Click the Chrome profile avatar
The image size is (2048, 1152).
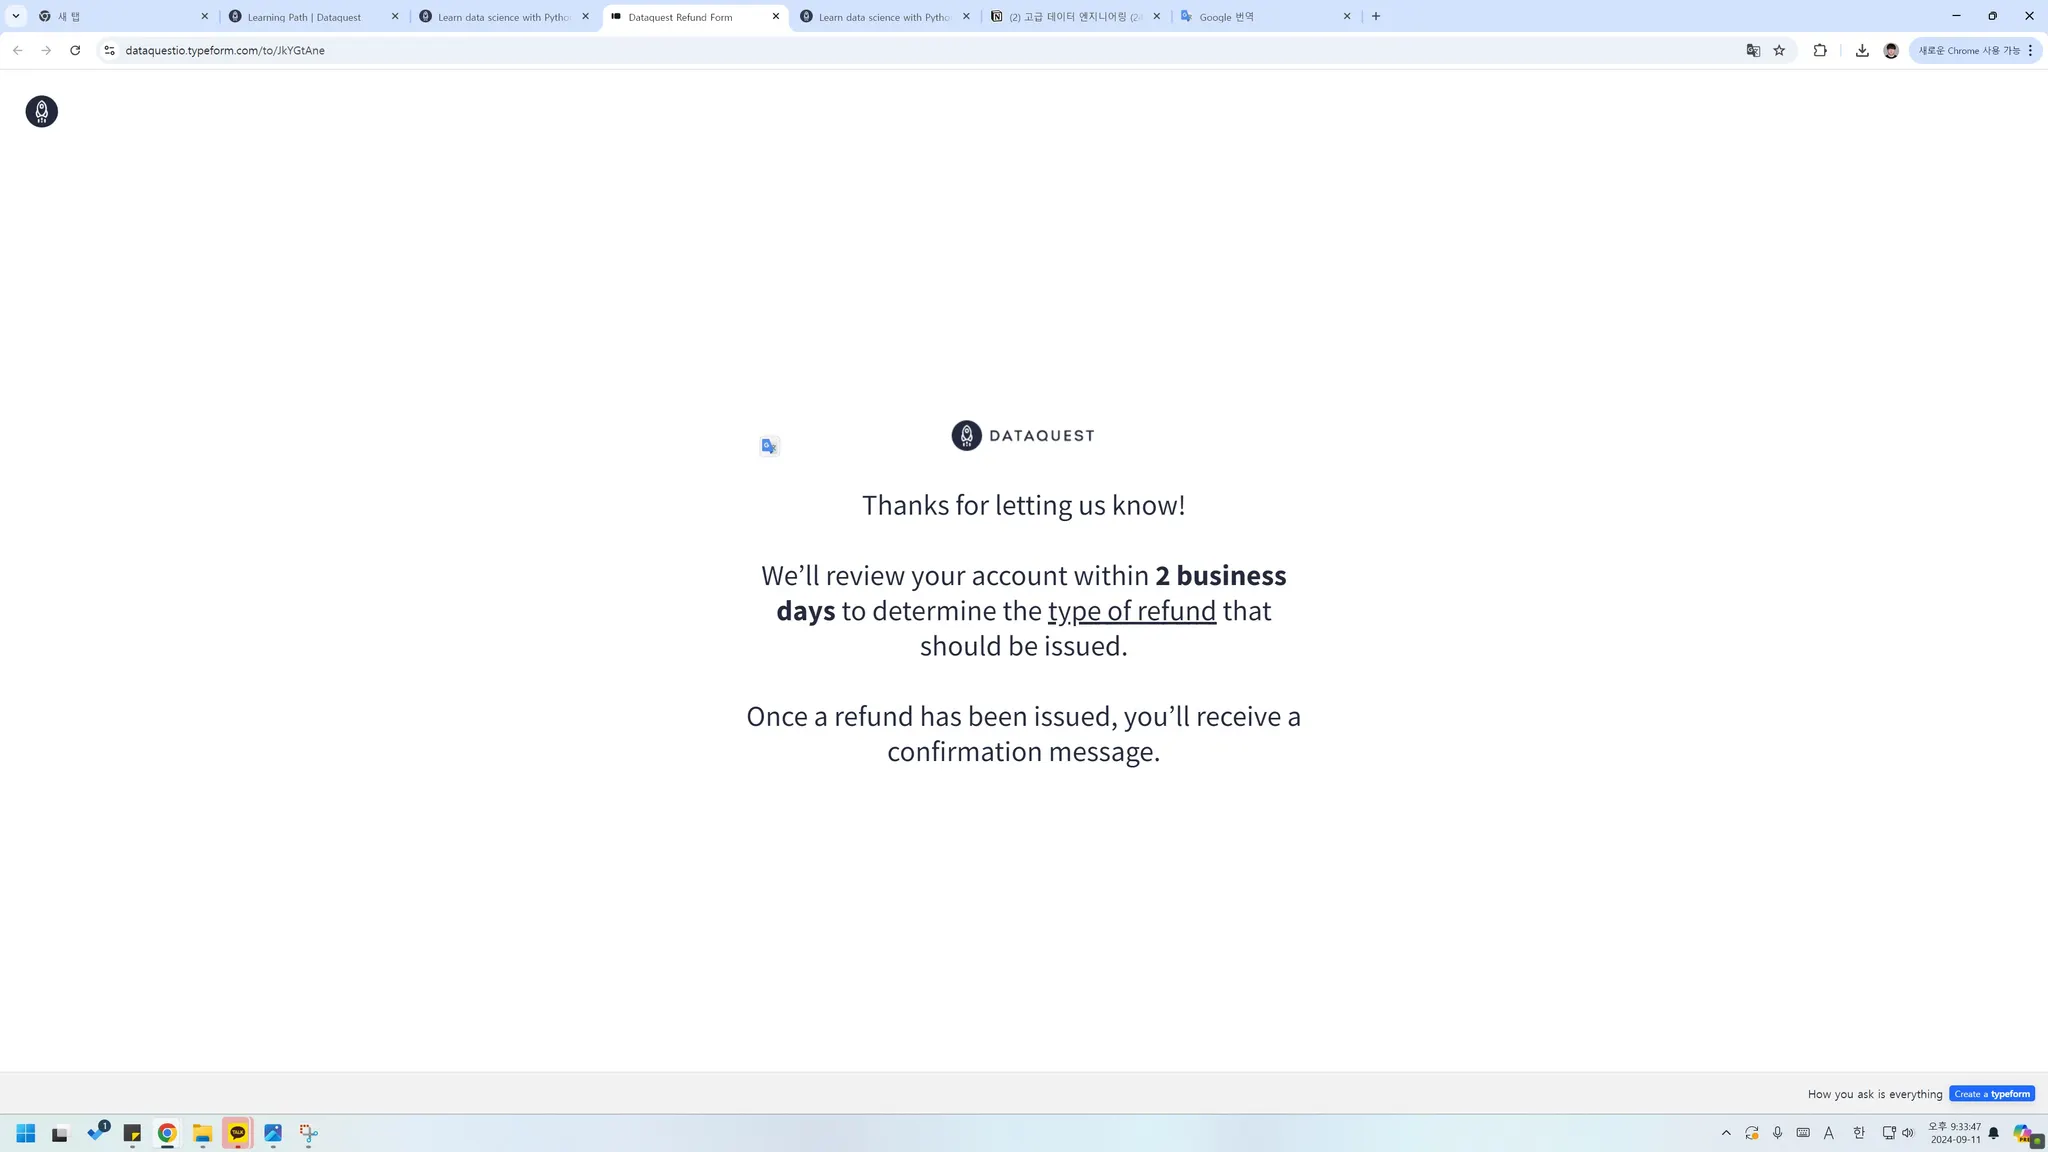tap(1891, 50)
